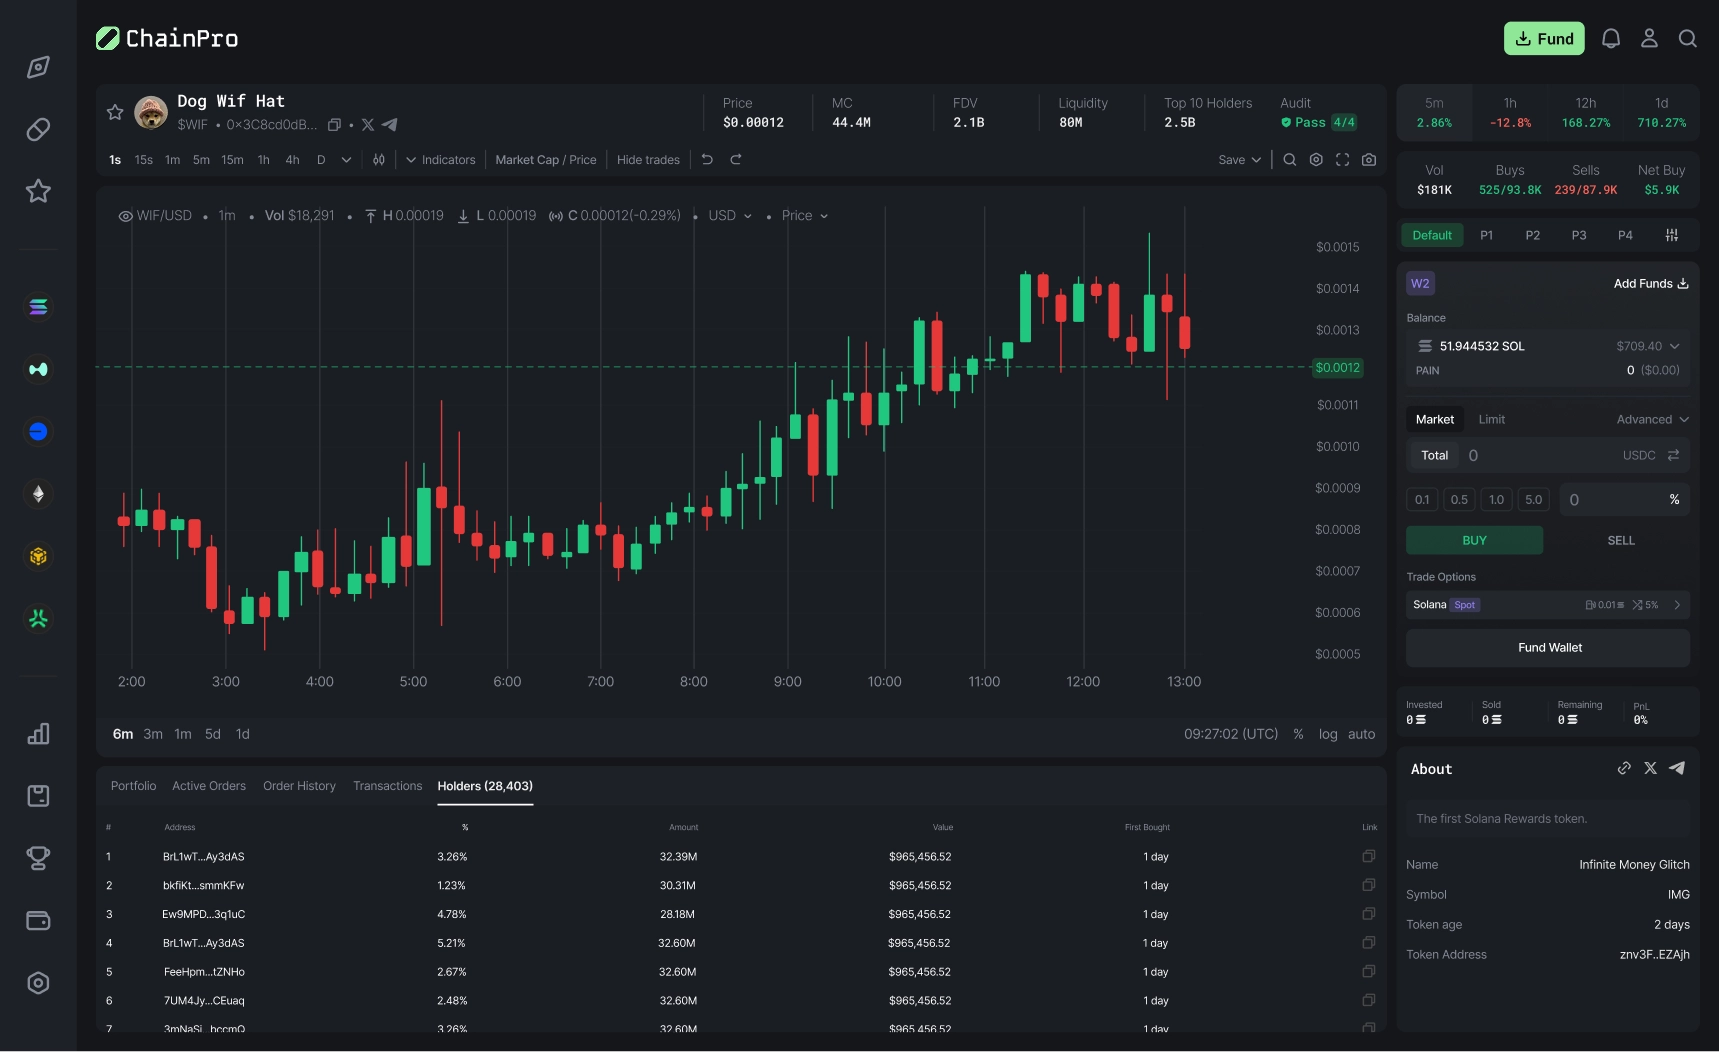Screen dimensions: 1719x1052
Task: Toggle log scale on chart
Action: (1327, 734)
